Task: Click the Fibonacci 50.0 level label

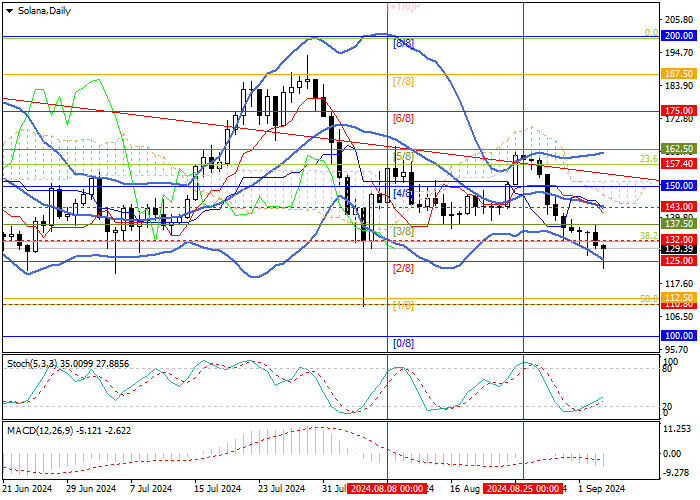Action: [649, 298]
